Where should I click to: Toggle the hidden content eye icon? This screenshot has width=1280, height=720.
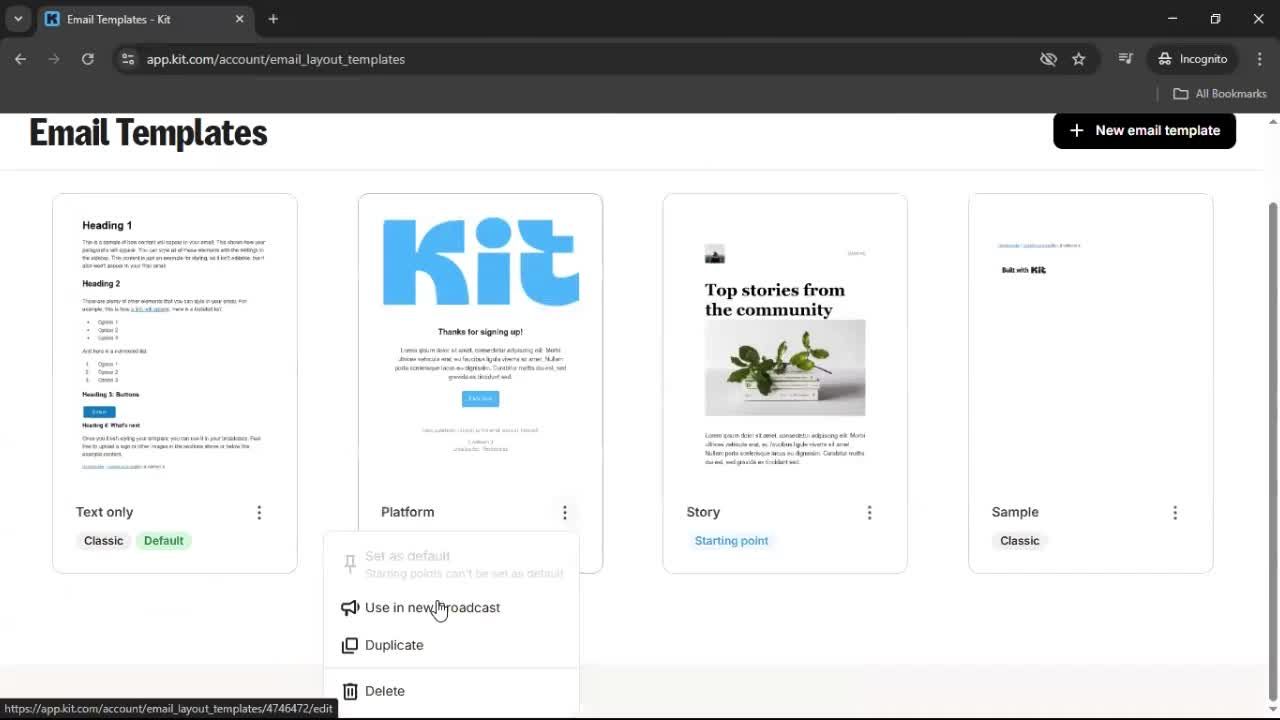[1048, 59]
